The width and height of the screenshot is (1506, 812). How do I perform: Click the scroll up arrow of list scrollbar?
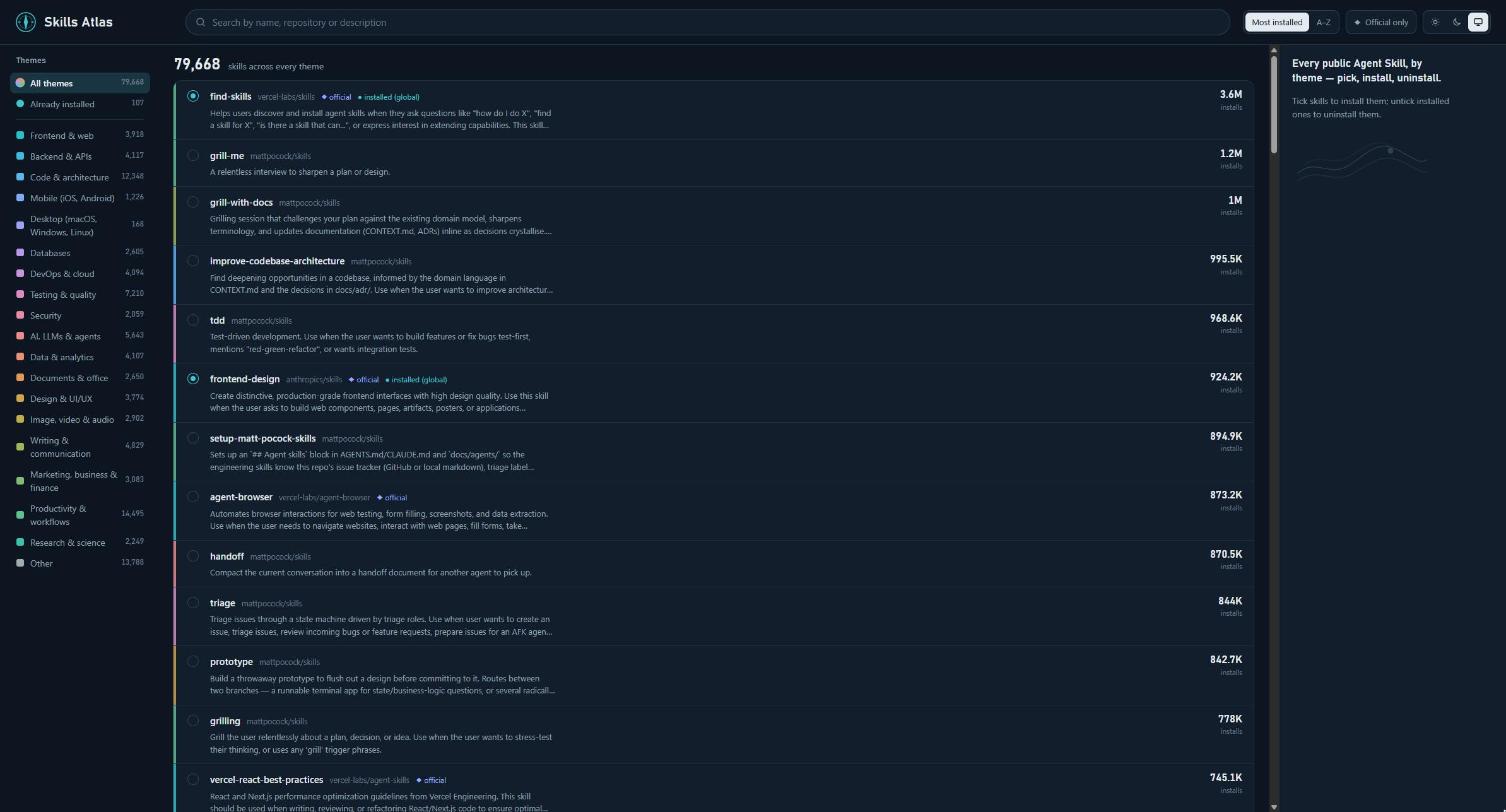tap(1274, 50)
